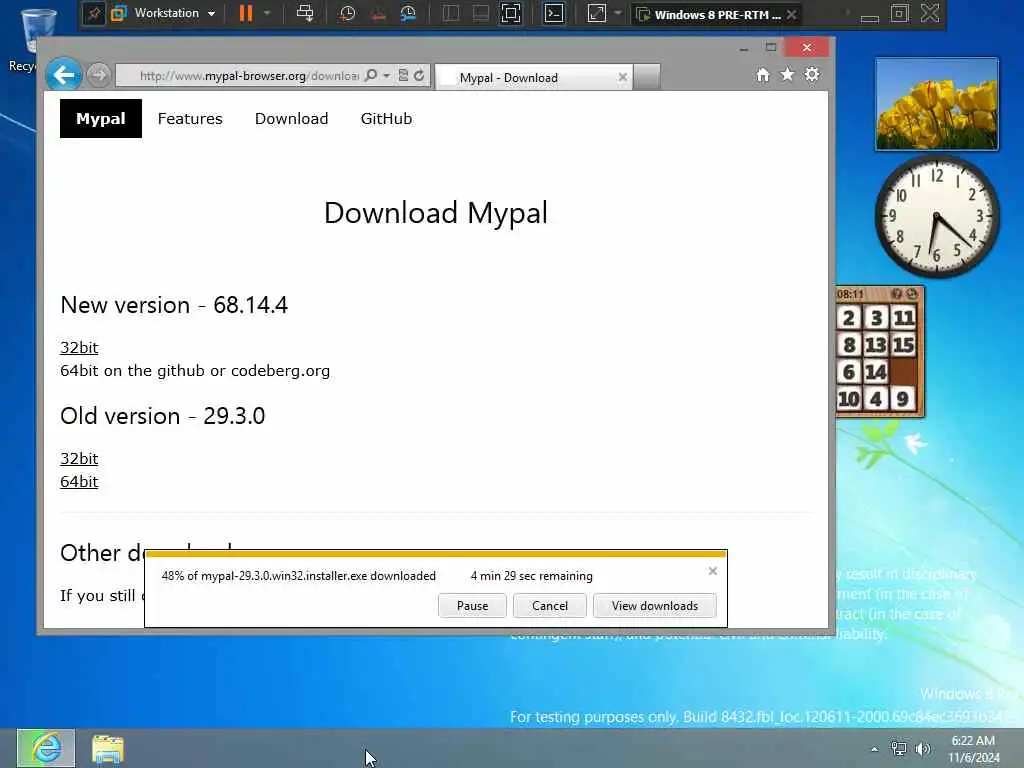Image resolution: width=1024 pixels, height=768 pixels.
Task: Click the tulips slideshow gadget picture
Action: point(936,104)
